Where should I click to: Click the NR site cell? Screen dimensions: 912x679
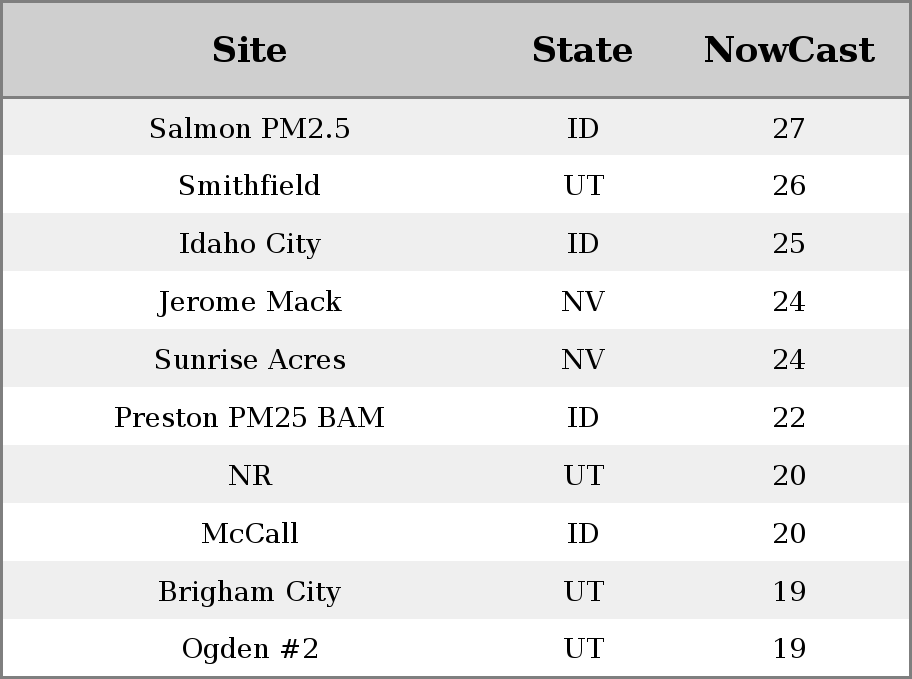pyautogui.click(x=249, y=475)
